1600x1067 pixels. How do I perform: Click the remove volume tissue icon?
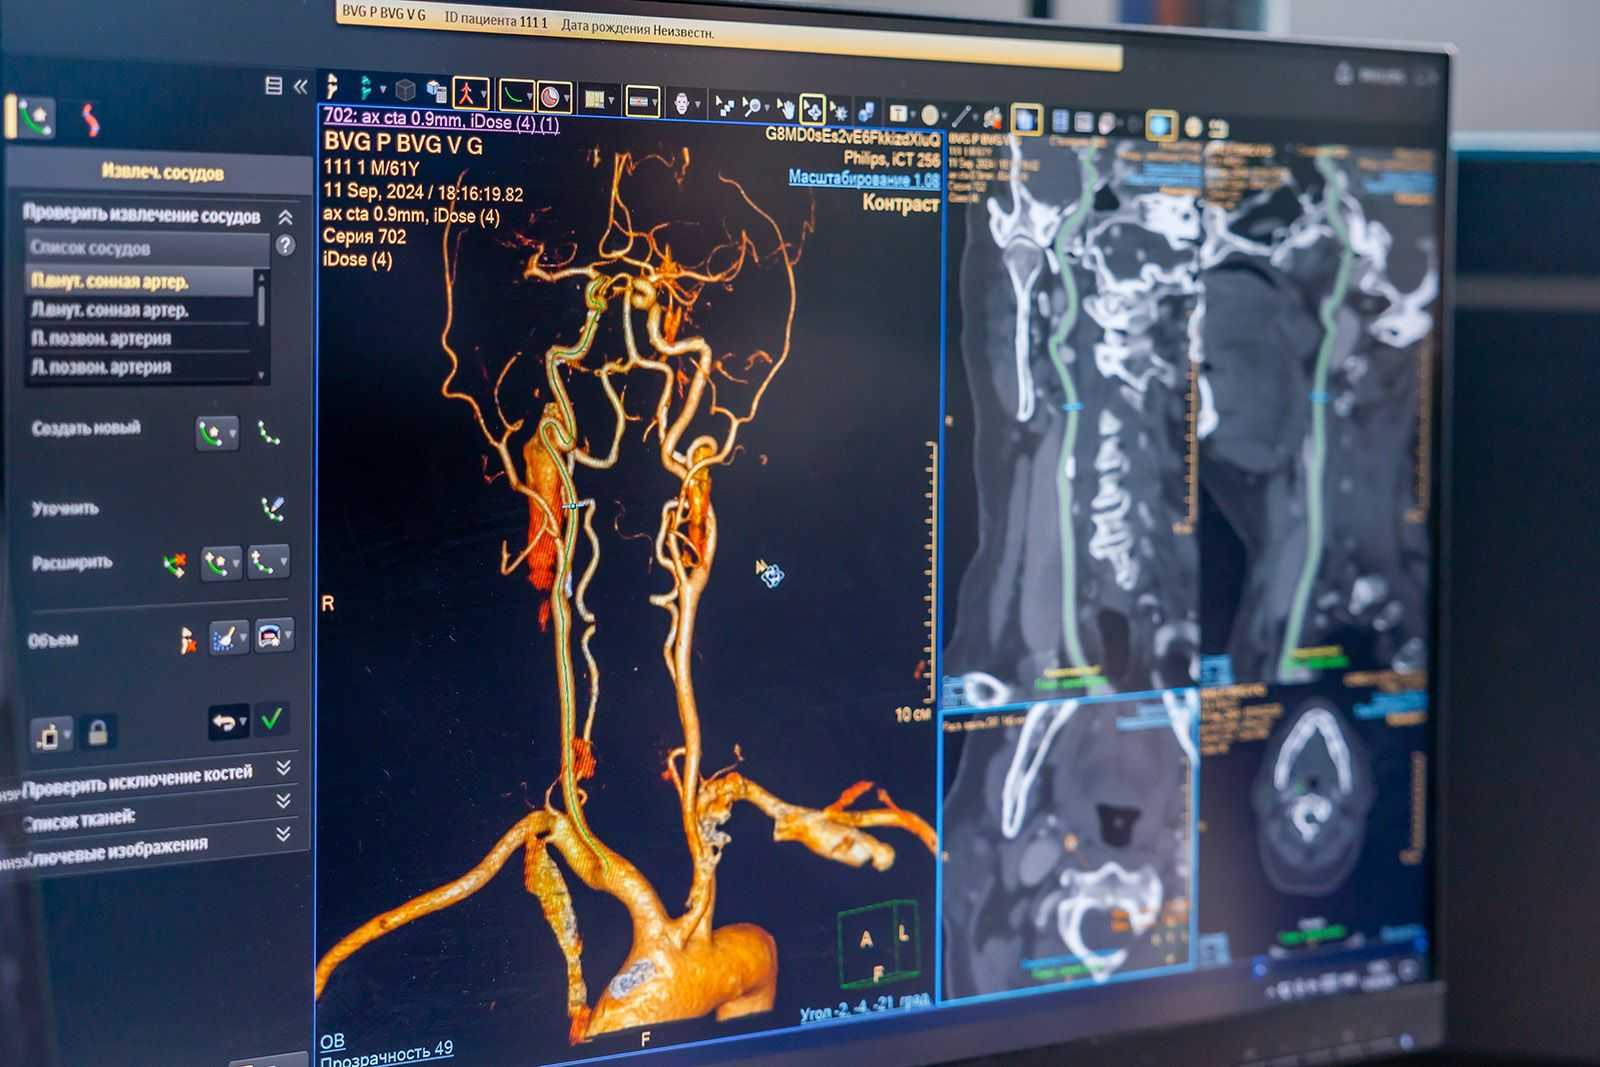point(187,640)
